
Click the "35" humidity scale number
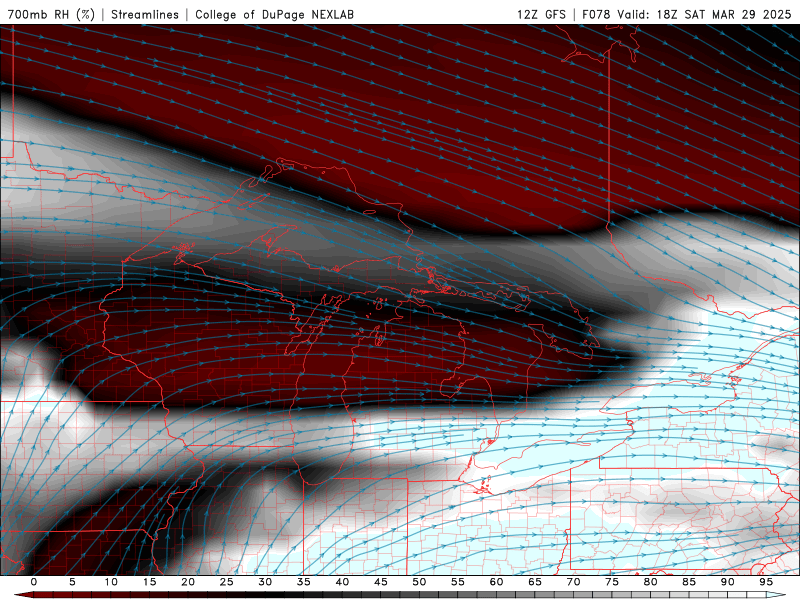304,582
